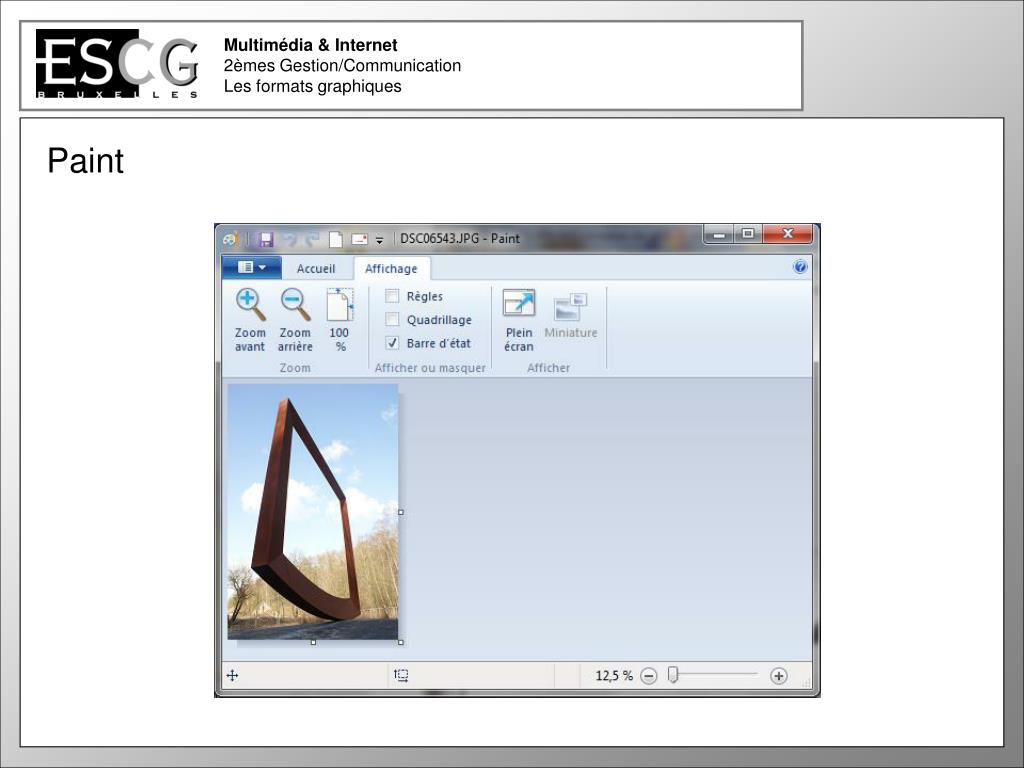Click the Les formats graphiques line
1024x768 pixels.
pos(312,86)
